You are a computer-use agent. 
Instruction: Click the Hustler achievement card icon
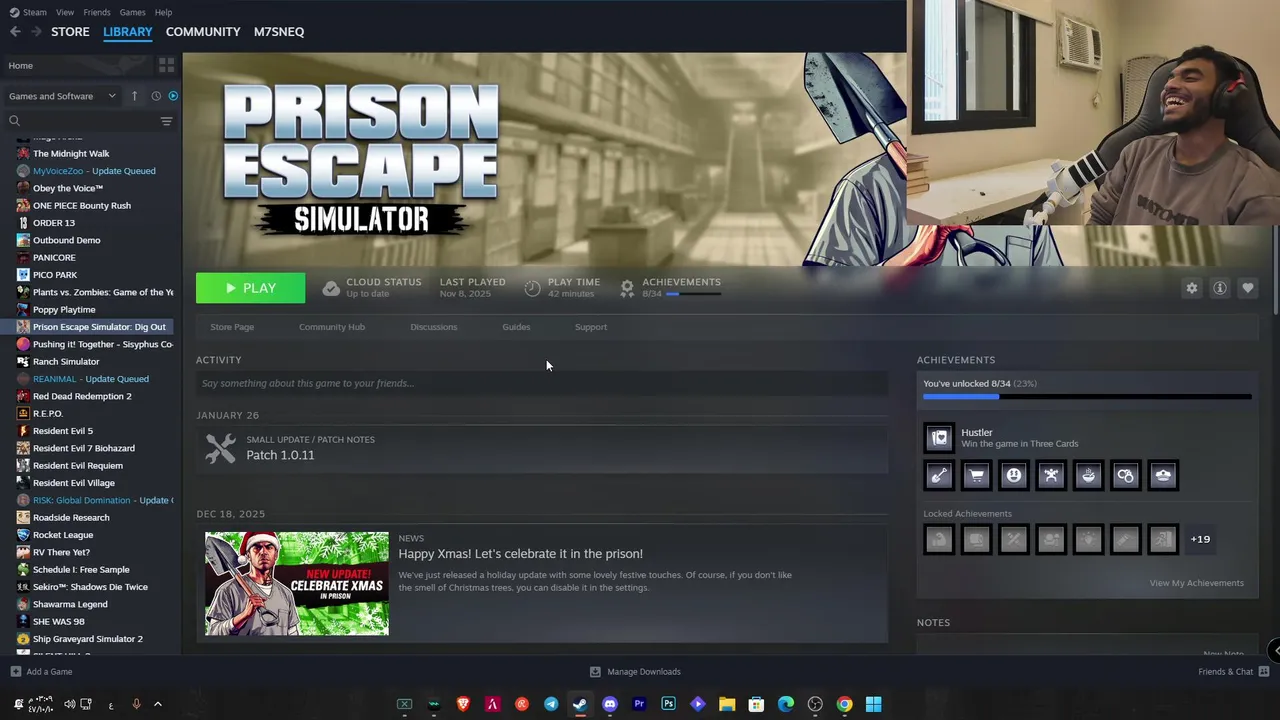point(939,438)
